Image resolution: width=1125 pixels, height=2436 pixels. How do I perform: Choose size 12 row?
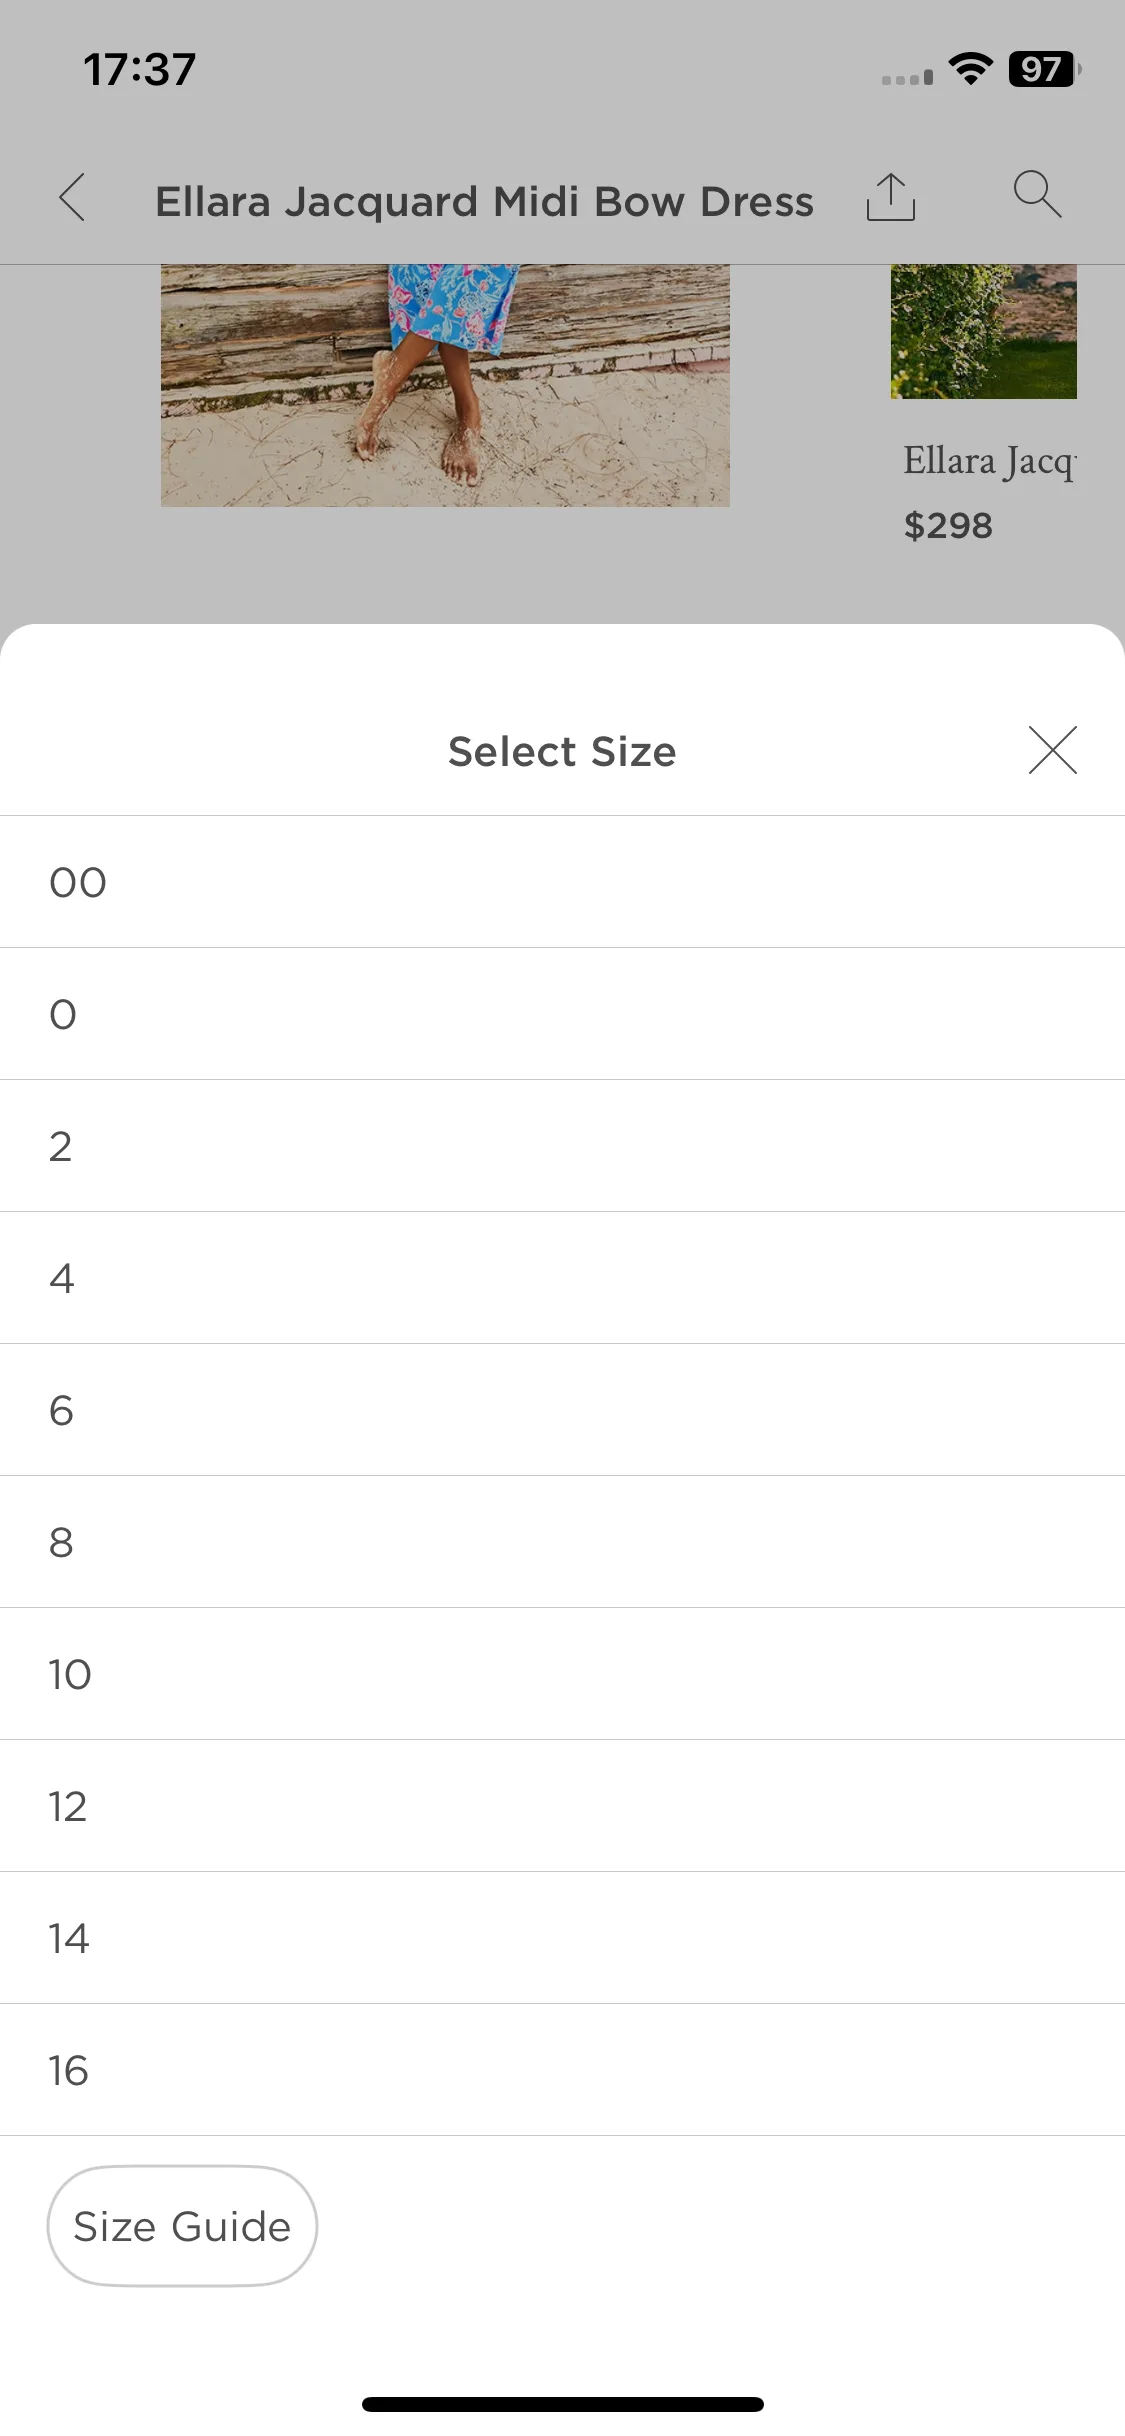pyautogui.click(x=562, y=1806)
